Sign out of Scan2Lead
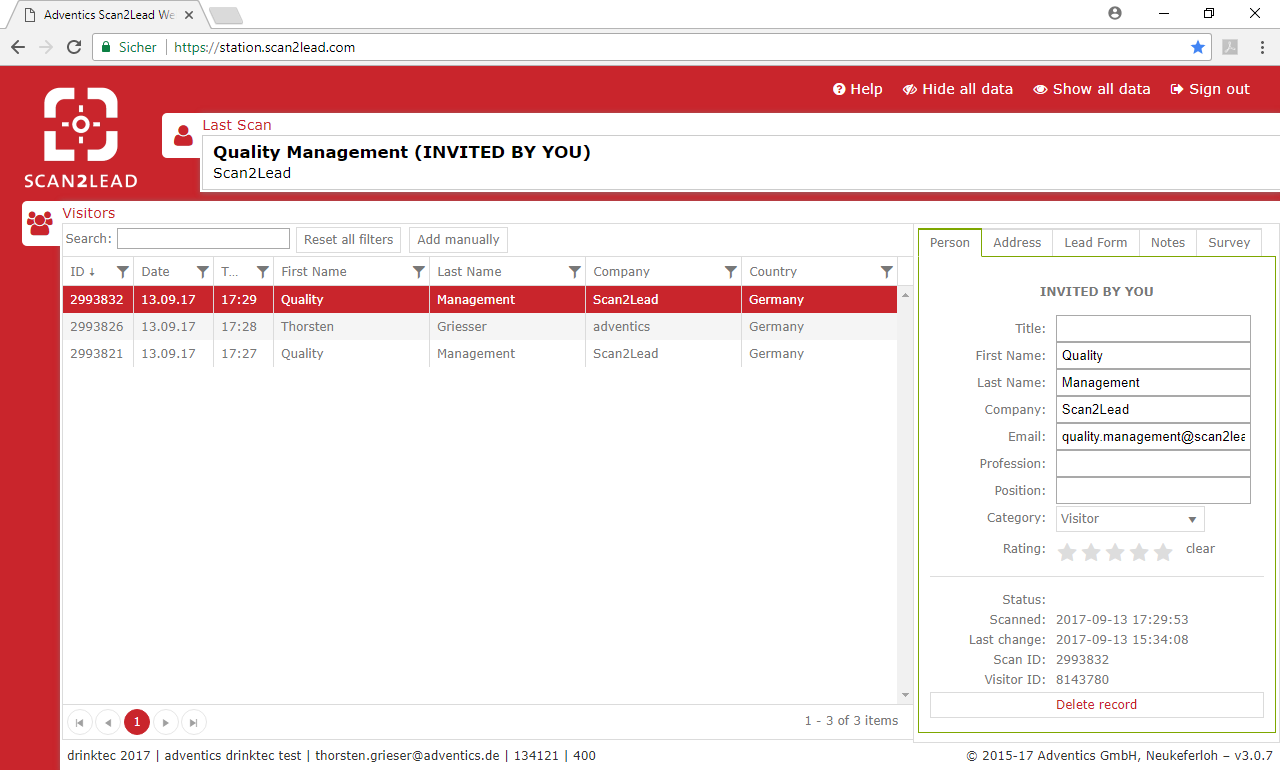The width and height of the screenshot is (1280, 770). point(1210,89)
